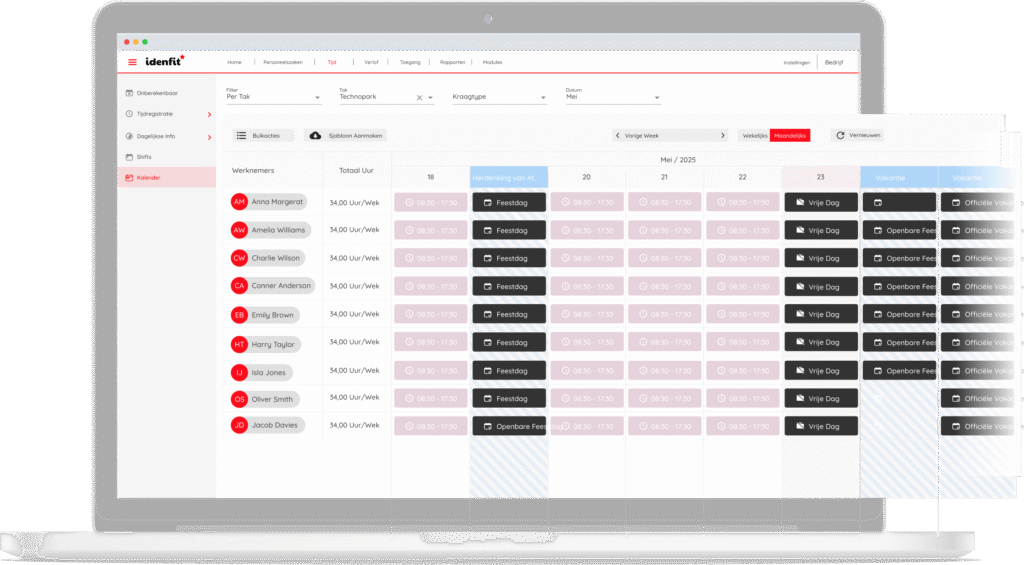Image resolution: width=1024 pixels, height=565 pixels.
Task: Click the Vernieuwen refresh icon
Action: pos(841,135)
